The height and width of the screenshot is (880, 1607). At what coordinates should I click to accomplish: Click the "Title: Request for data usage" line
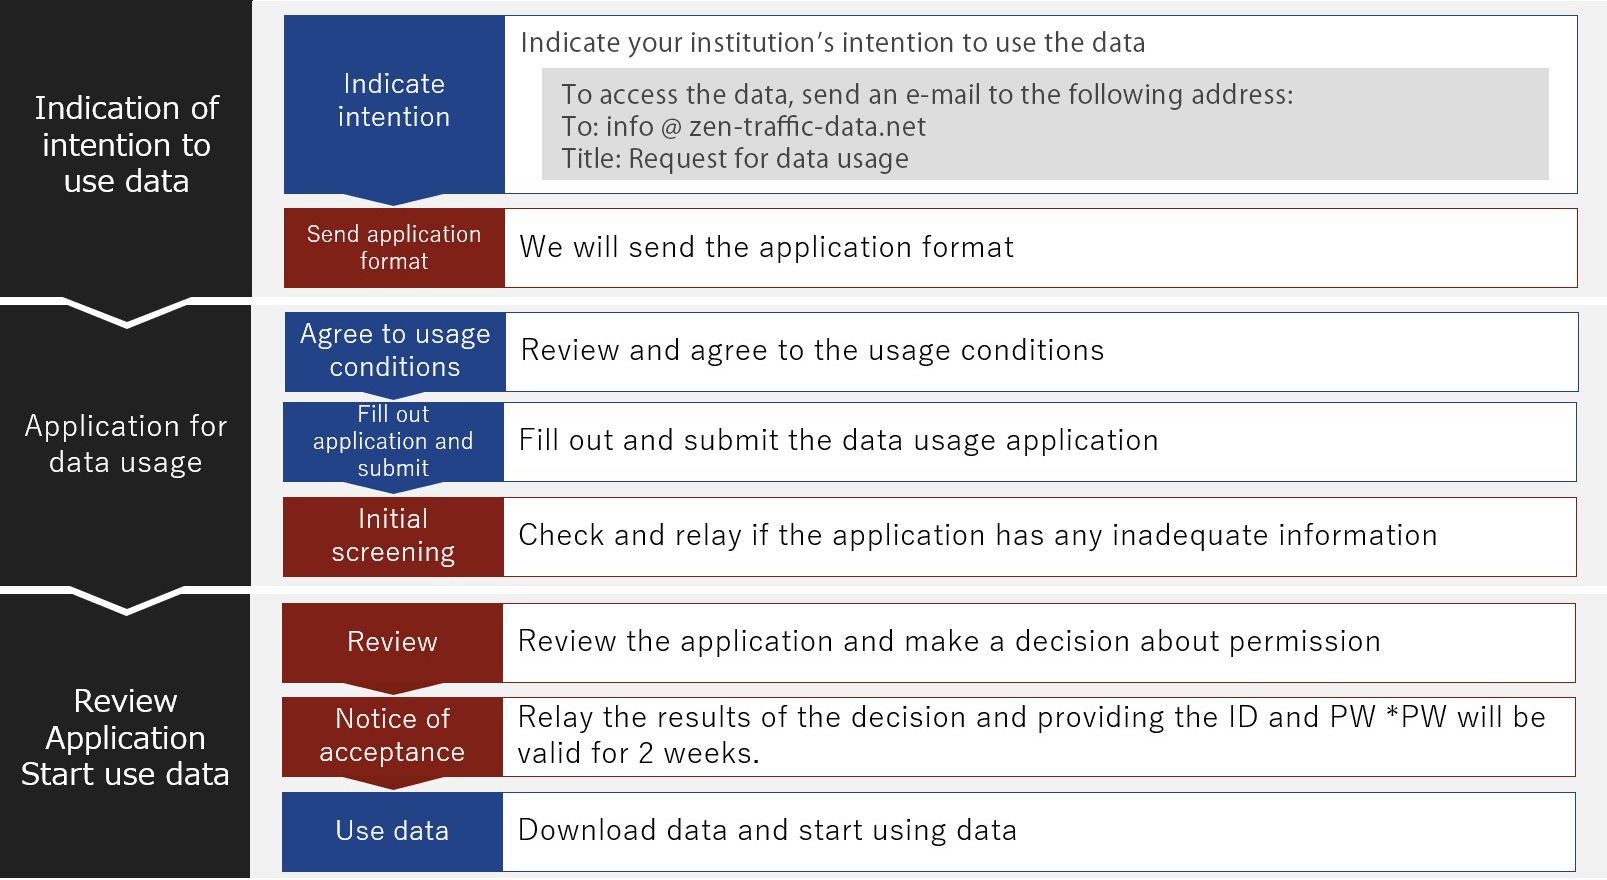tap(735, 159)
